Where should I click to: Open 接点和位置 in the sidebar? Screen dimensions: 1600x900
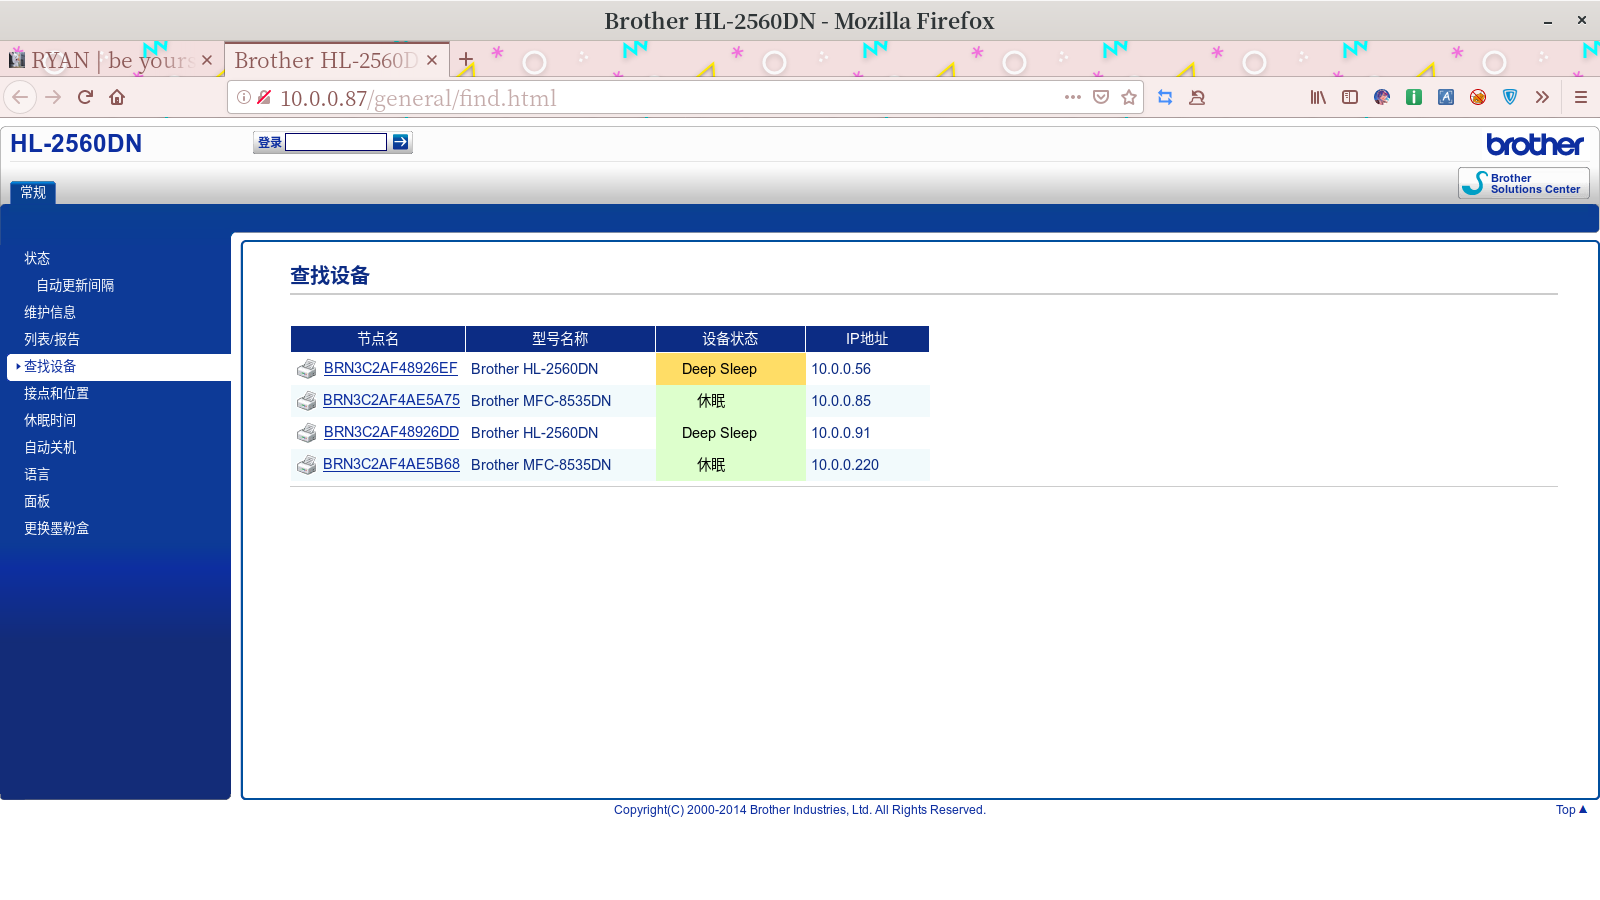coord(56,393)
